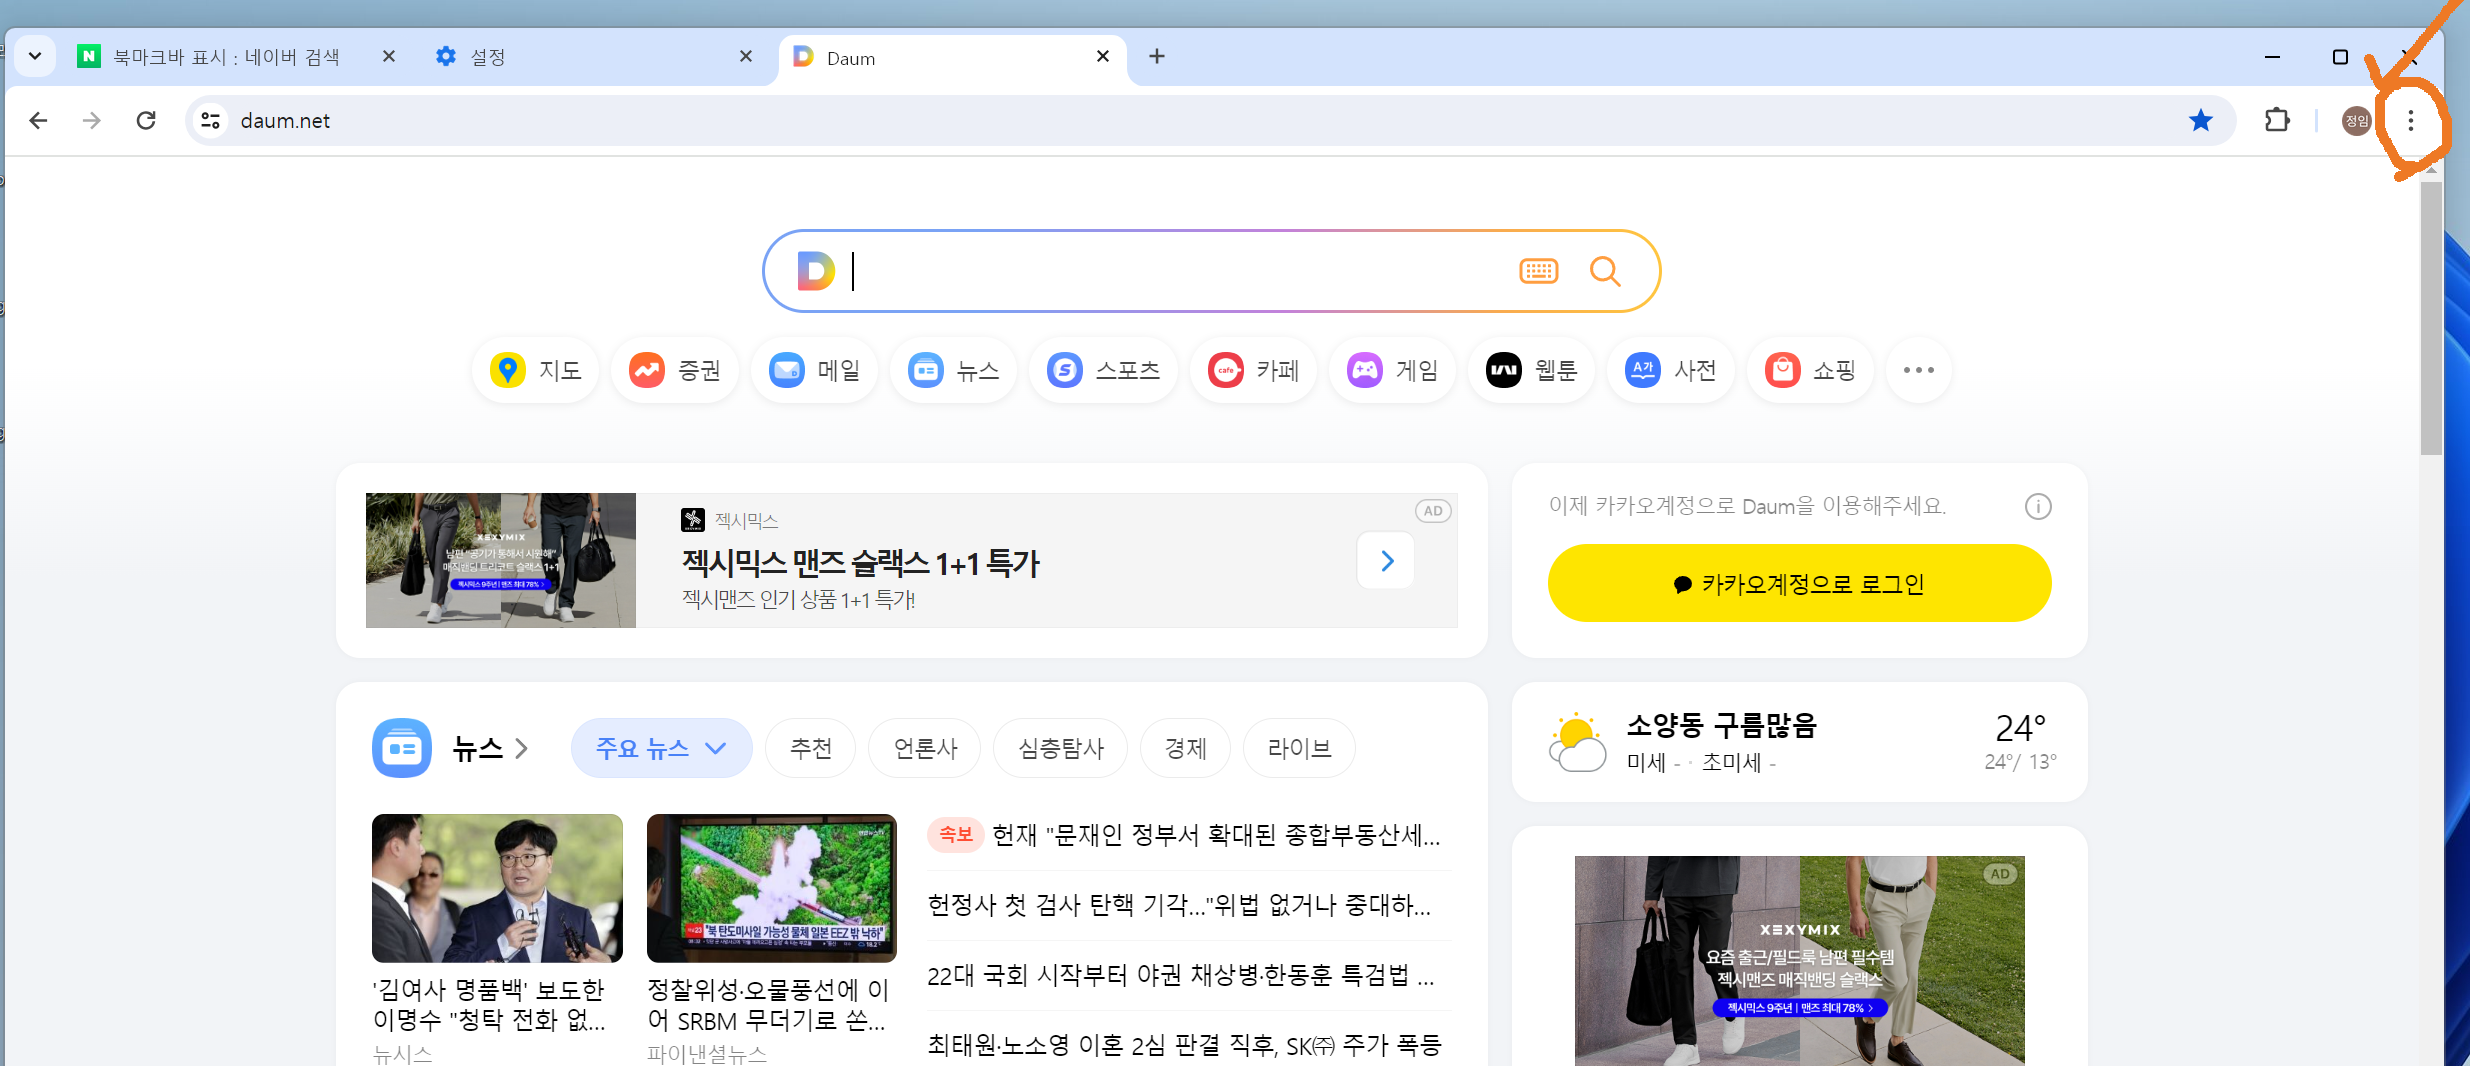Open the Extensions puzzle icon

2277,120
